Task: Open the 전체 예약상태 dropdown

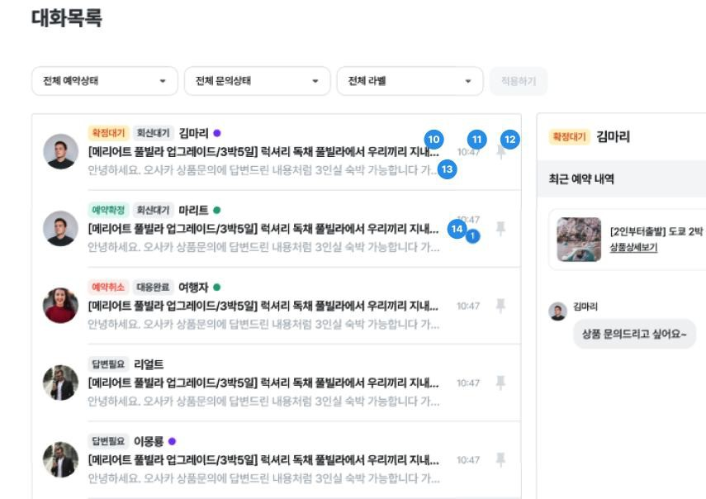Action: pyautogui.click(x=104, y=81)
